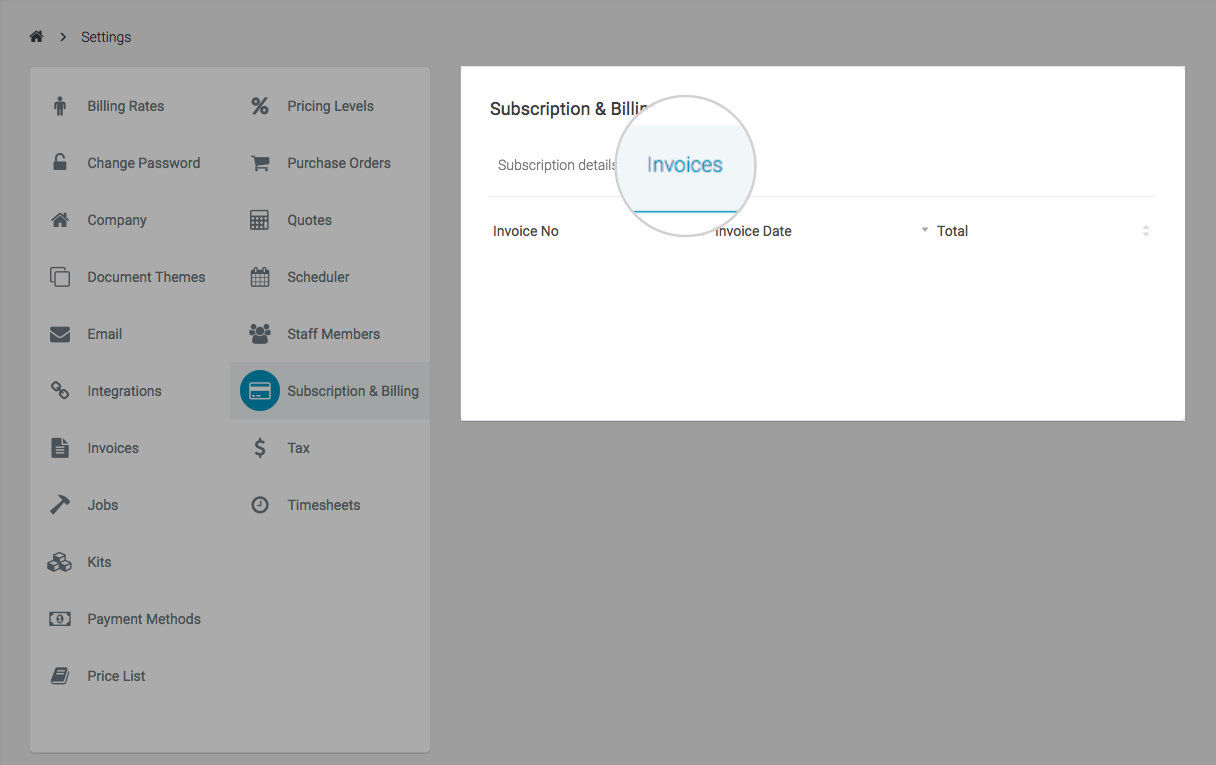Open Price List settings

tap(116, 676)
